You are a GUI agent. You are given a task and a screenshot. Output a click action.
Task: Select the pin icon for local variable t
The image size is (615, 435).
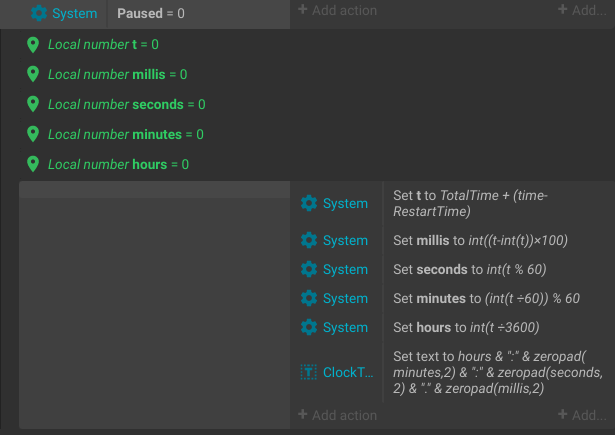click(x=33, y=44)
